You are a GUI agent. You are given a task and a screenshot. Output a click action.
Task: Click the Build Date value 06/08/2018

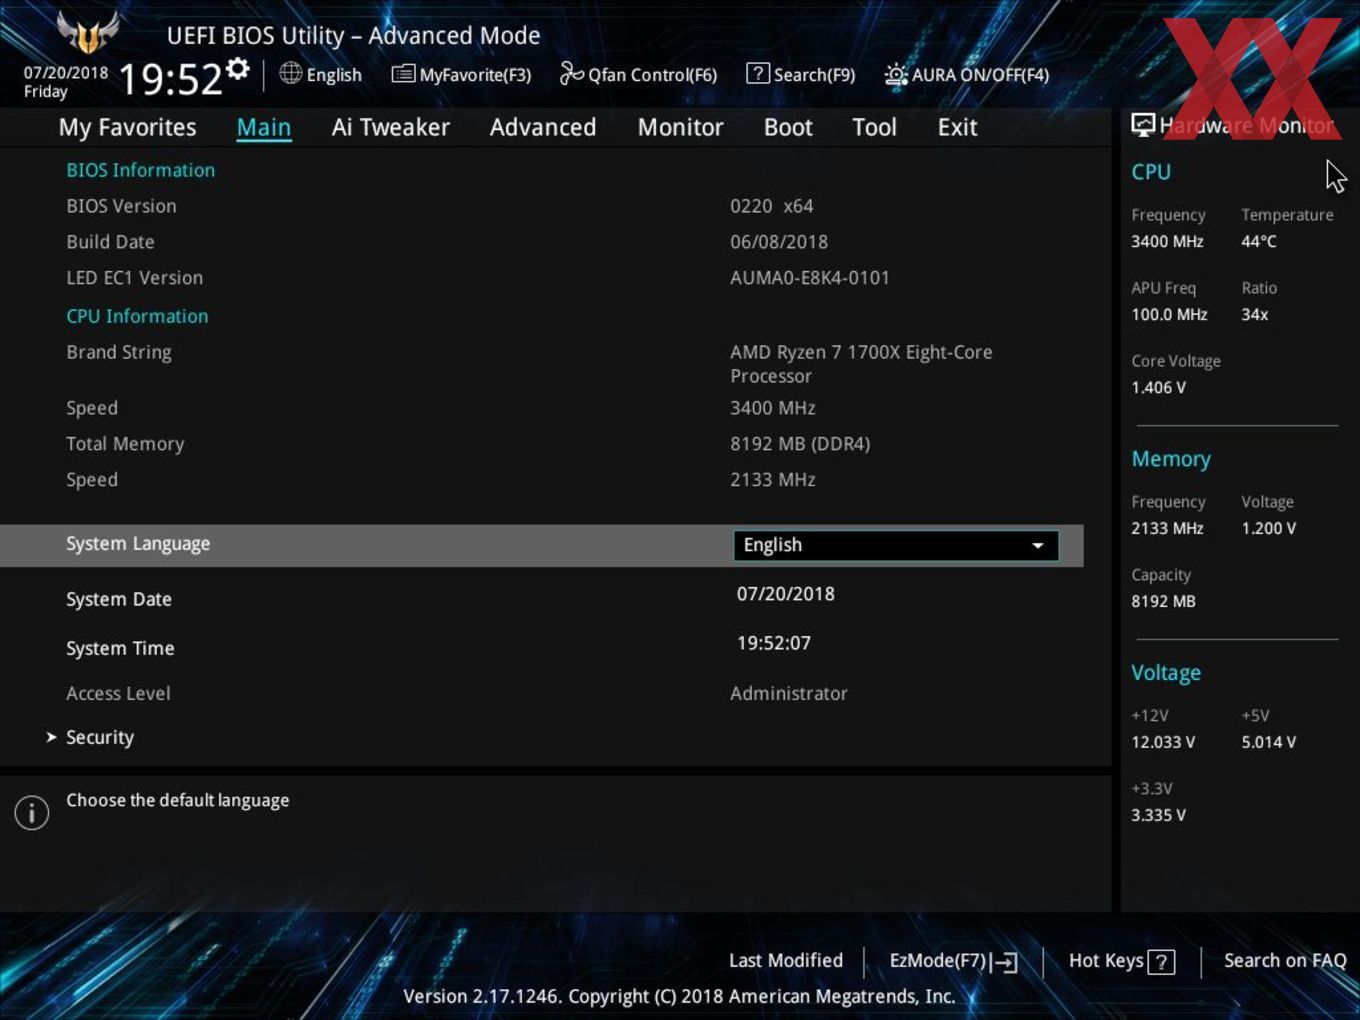click(x=779, y=242)
